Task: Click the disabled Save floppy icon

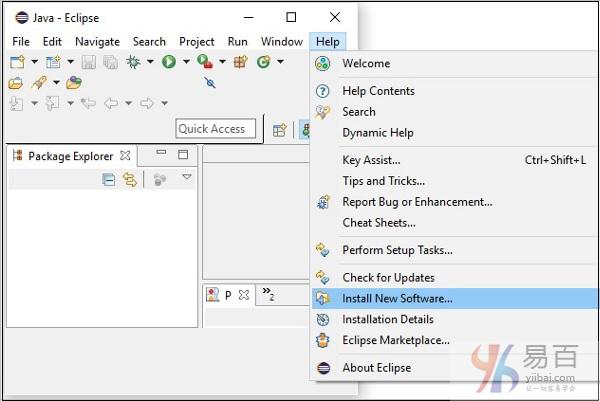Action: pyautogui.click(x=88, y=62)
